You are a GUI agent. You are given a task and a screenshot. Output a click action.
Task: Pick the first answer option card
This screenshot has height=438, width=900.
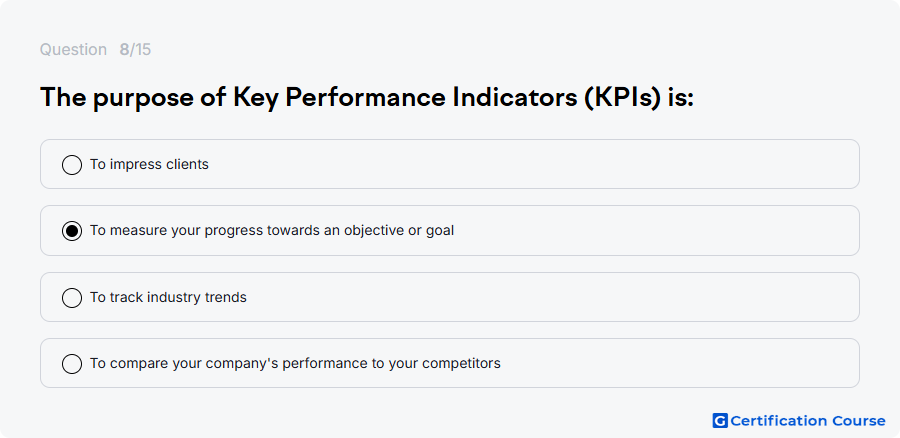point(450,164)
